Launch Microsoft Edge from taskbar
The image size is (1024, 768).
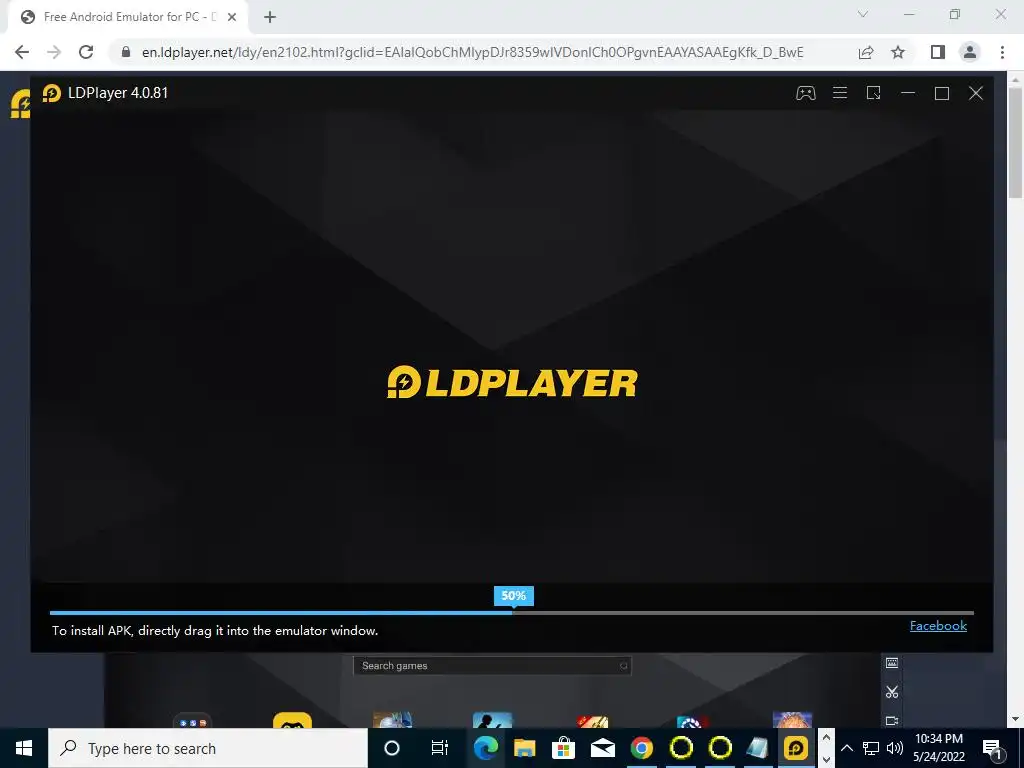485,748
